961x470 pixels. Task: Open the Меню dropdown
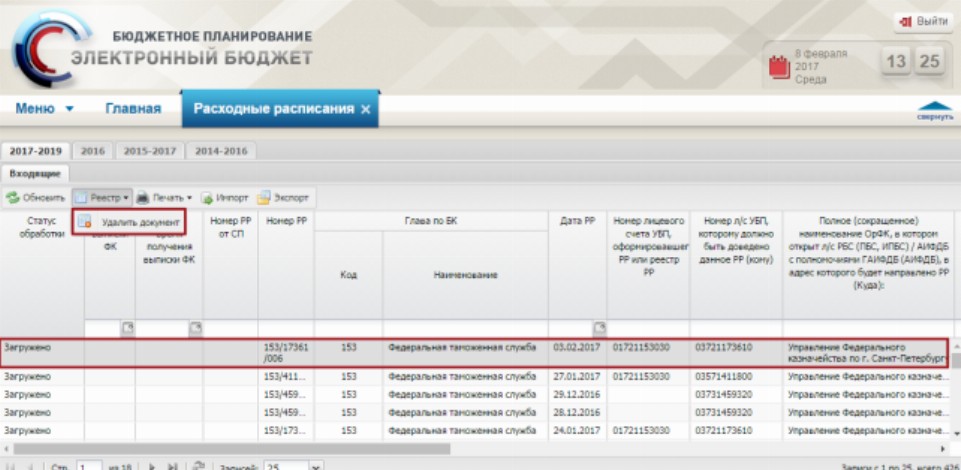45,109
